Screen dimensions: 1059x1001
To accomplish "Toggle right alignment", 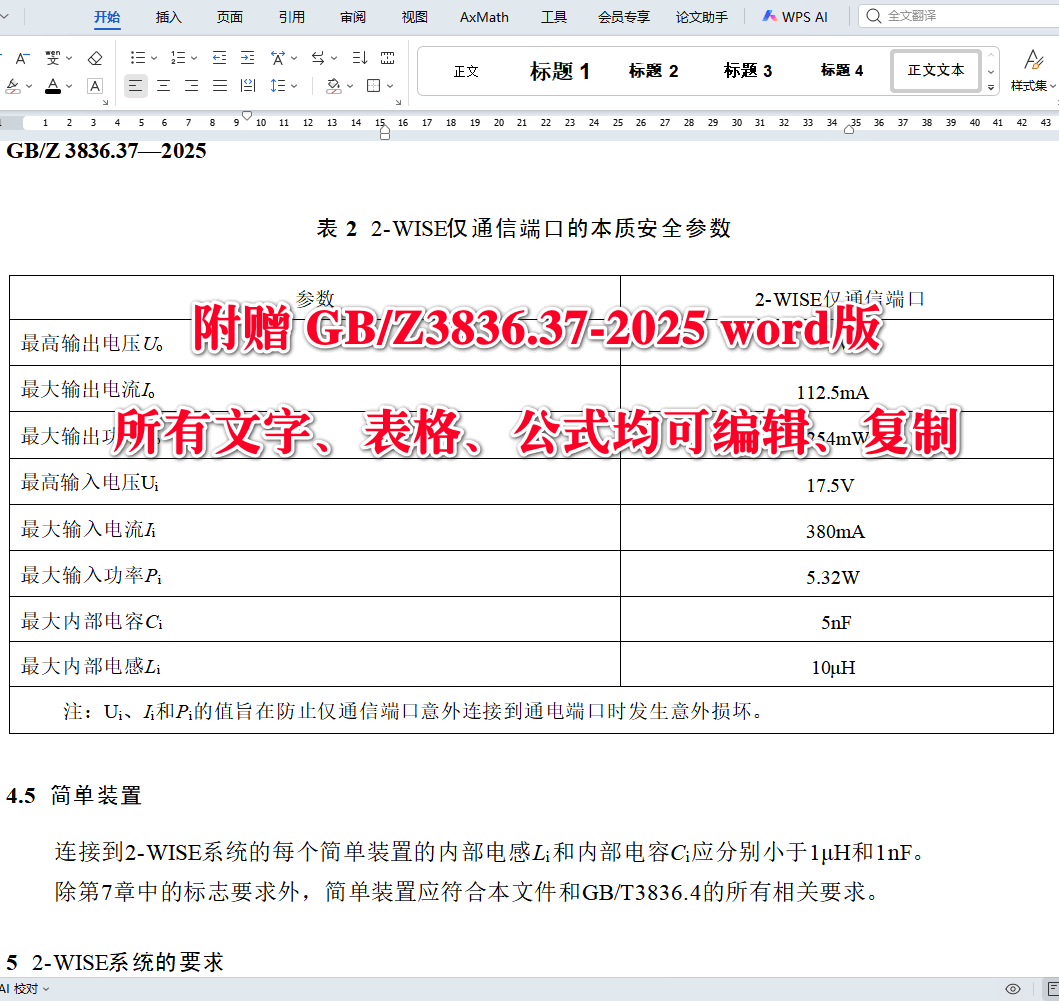I will click(x=192, y=86).
